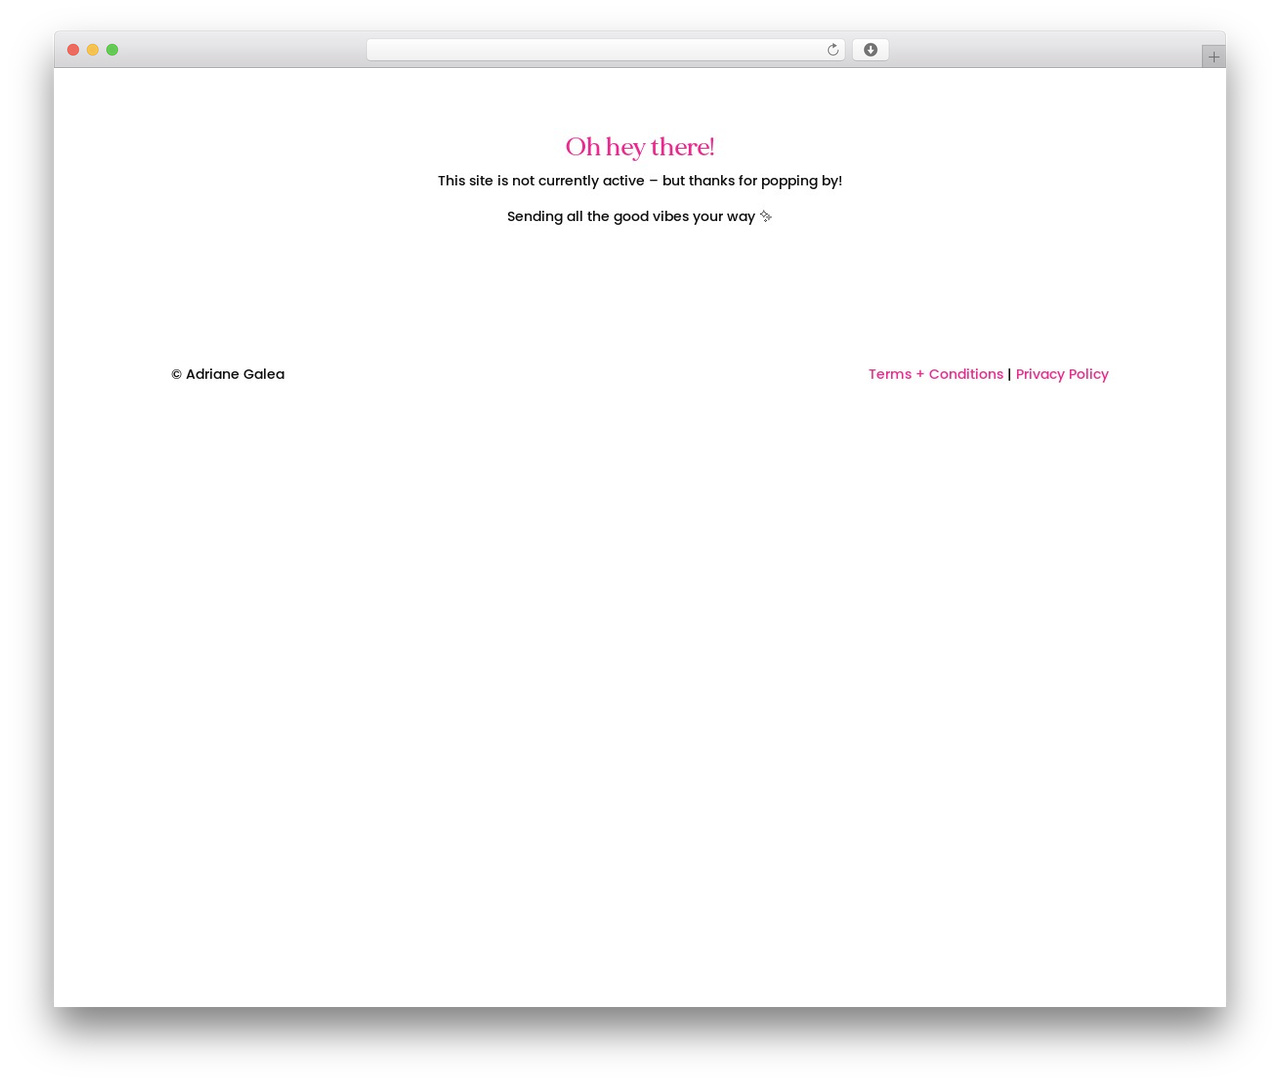Focus the browser address bar
Image resolution: width=1280 pixels, height=1084 pixels.
point(605,50)
